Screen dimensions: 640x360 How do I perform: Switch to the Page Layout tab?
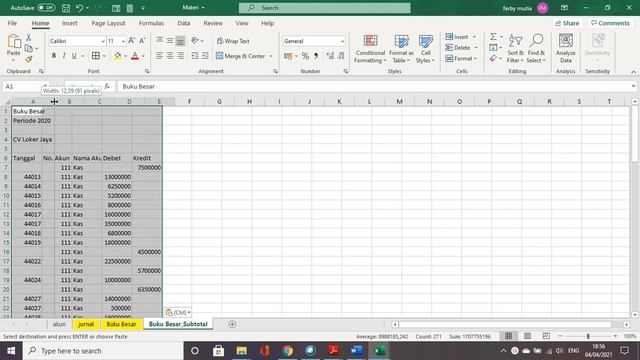point(108,23)
